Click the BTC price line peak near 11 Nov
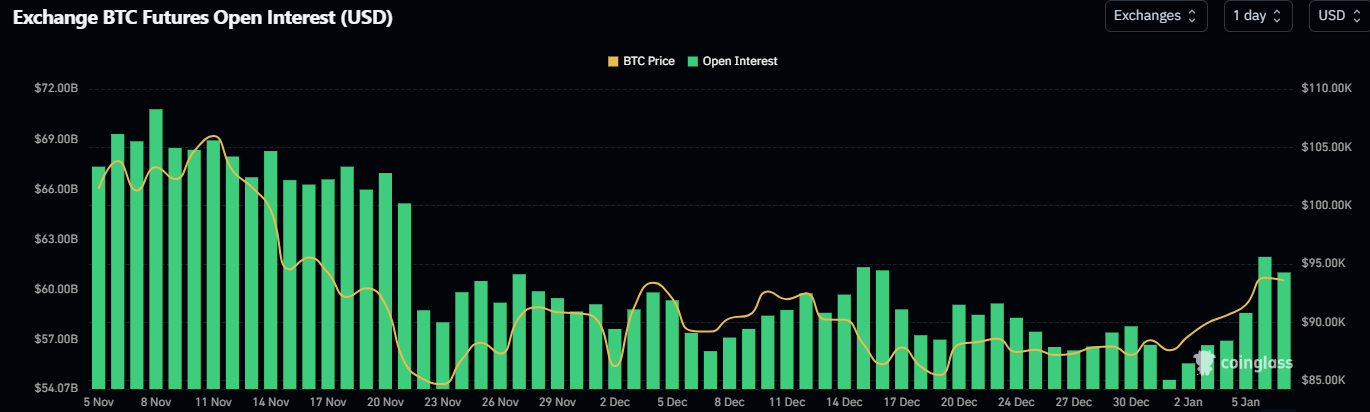The height and width of the screenshot is (412, 1370). click(x=213, y=137)
